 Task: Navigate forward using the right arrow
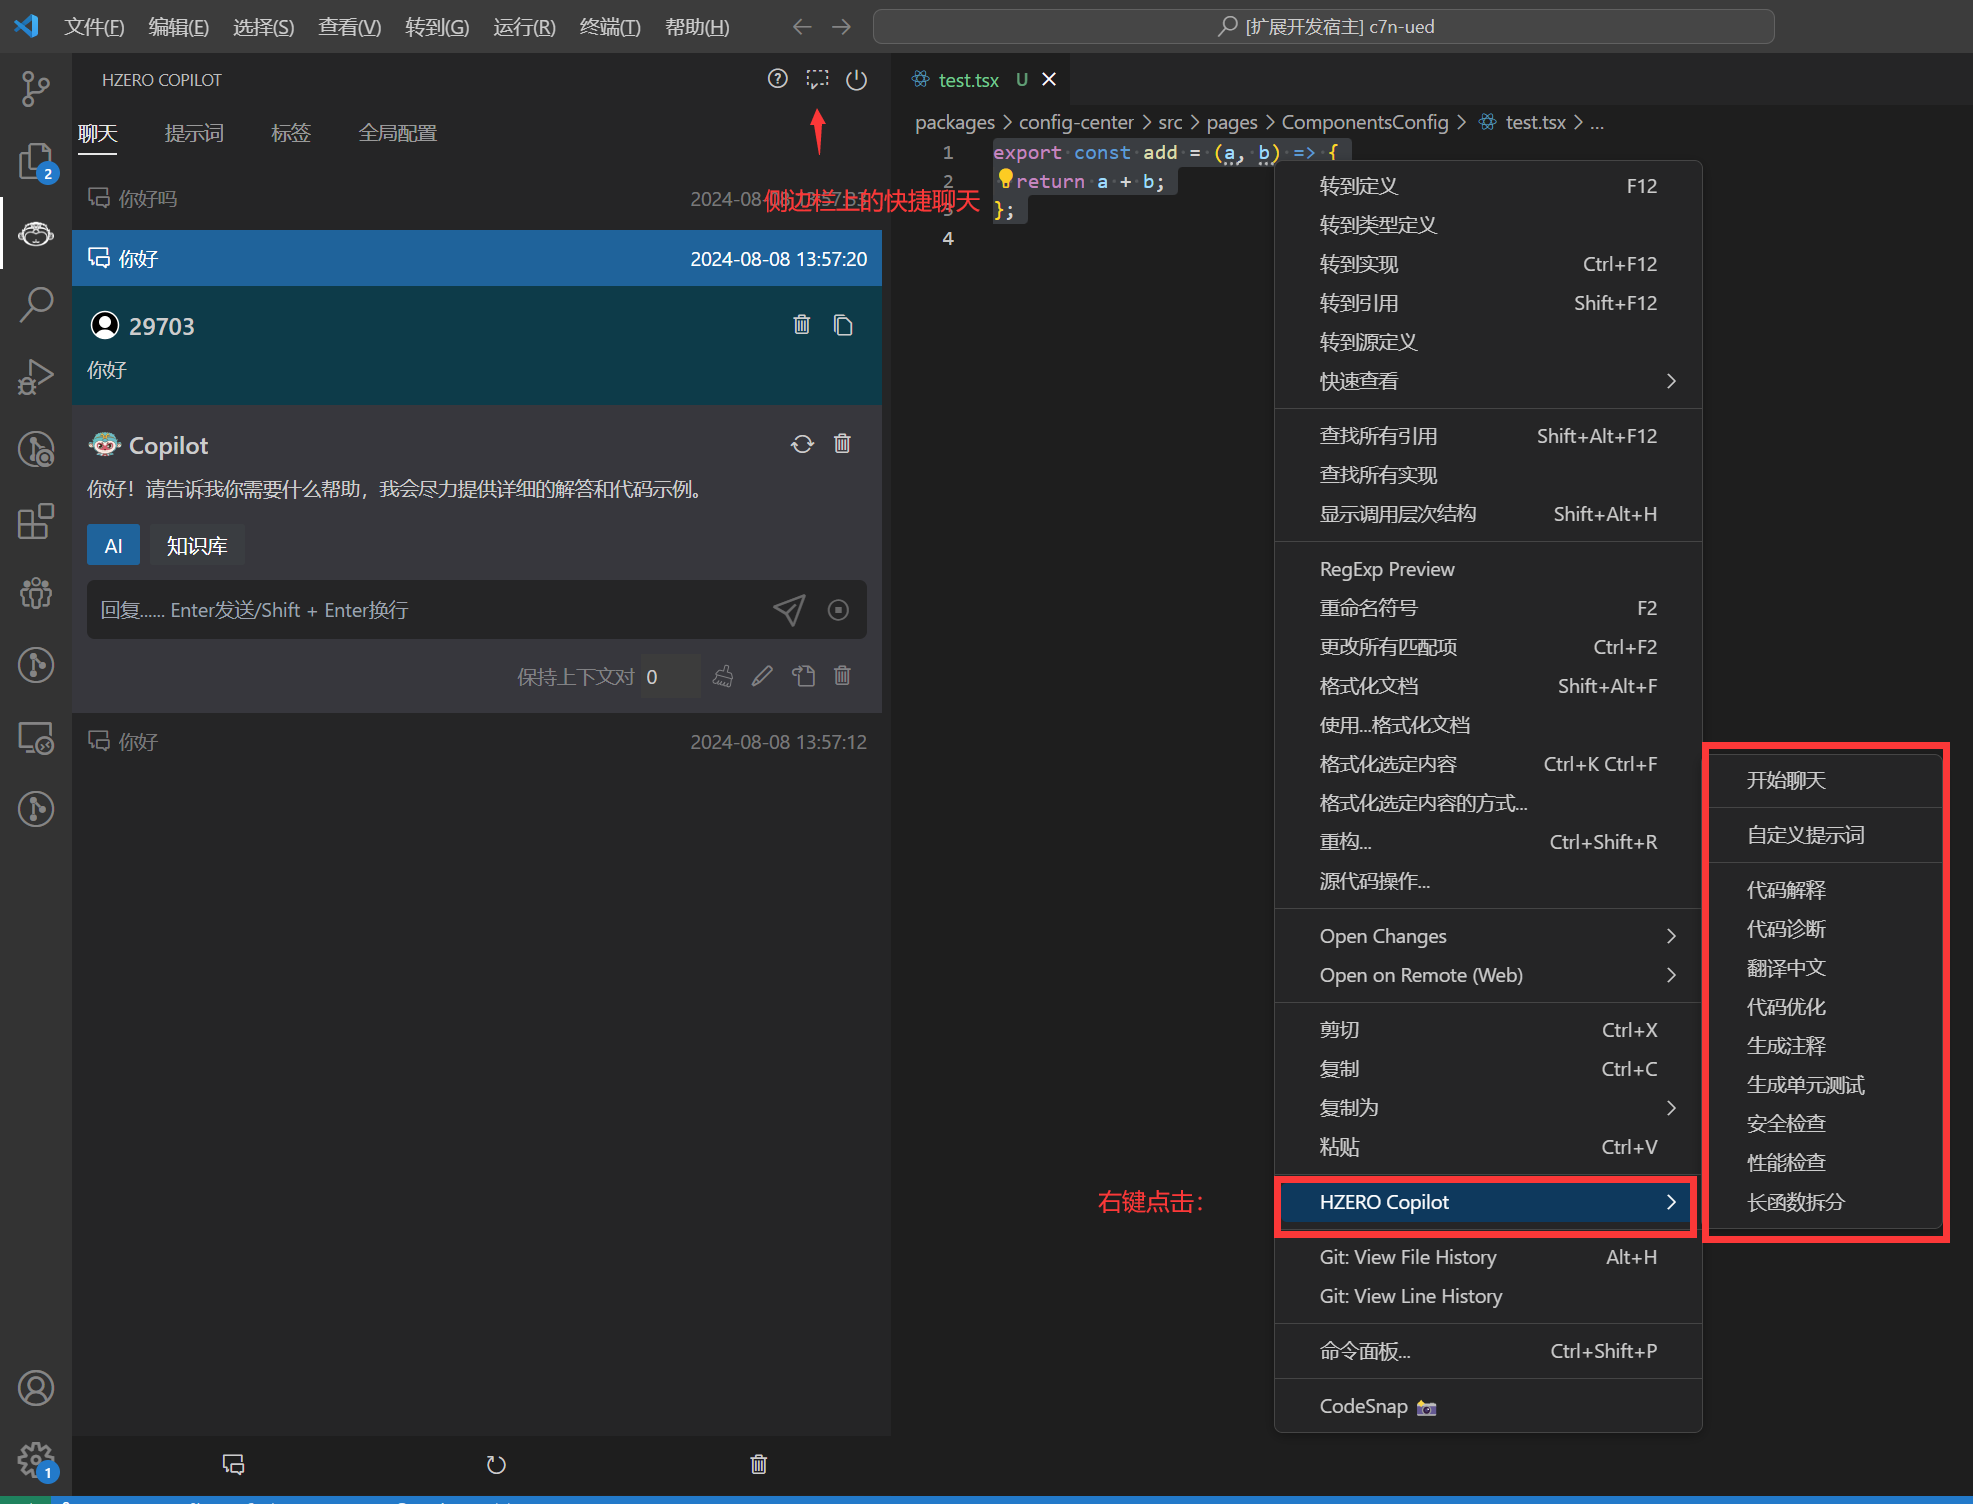(x=841, y=27)
